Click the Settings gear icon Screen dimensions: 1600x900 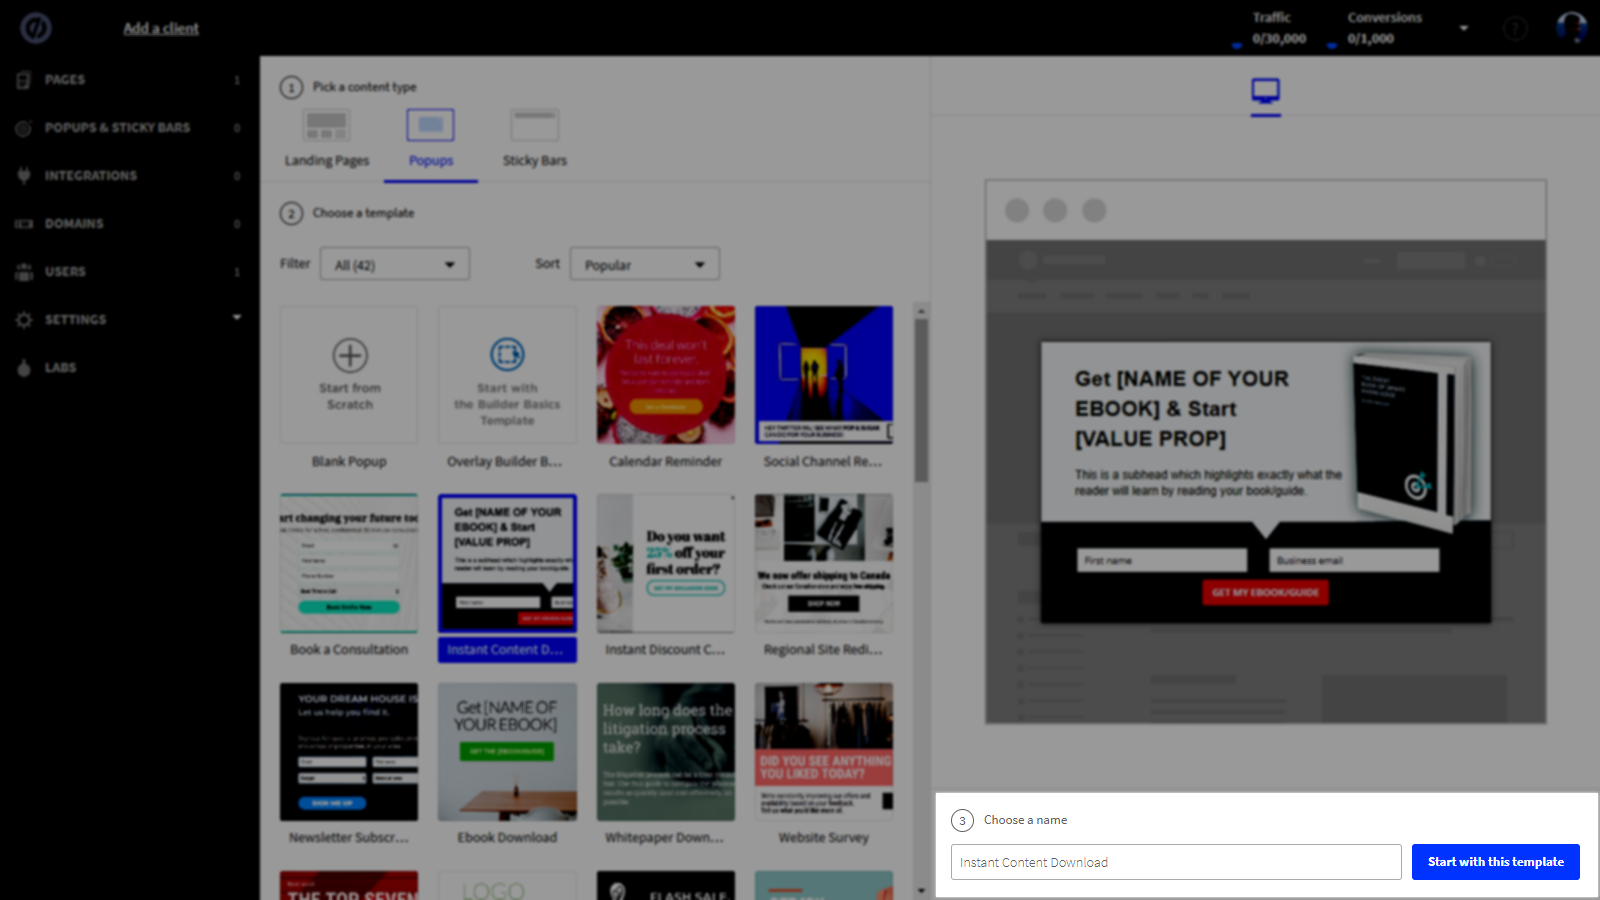pos(24,320)
